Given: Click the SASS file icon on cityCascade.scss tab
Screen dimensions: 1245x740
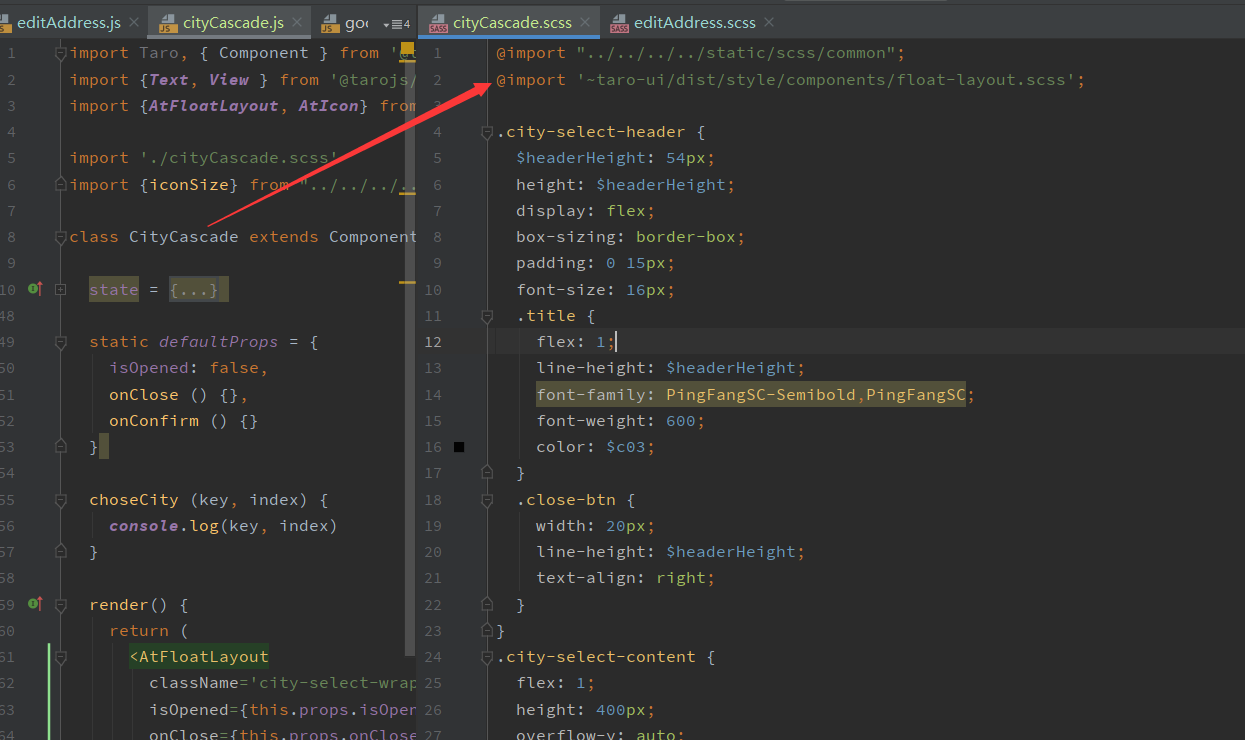Looking at the screenshot, I should click(x=438, y=23).
